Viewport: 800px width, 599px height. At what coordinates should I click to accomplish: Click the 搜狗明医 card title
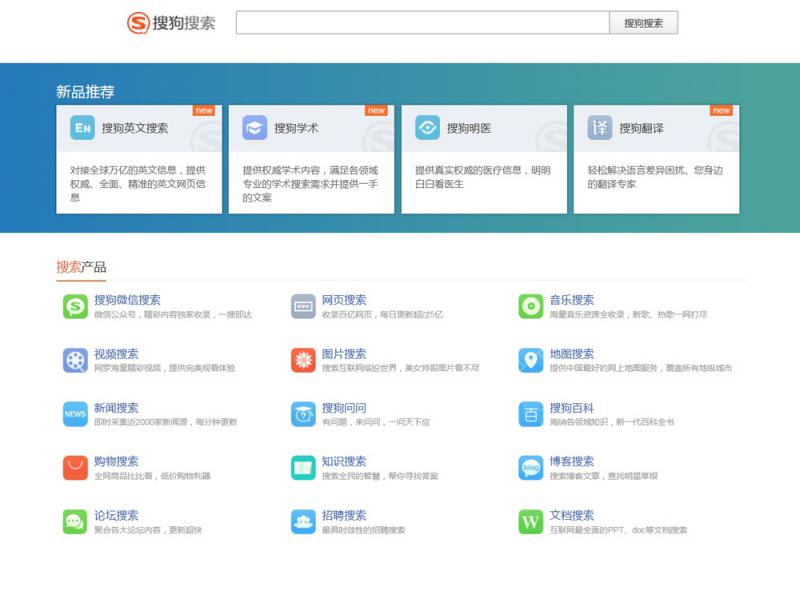[469, 128]
